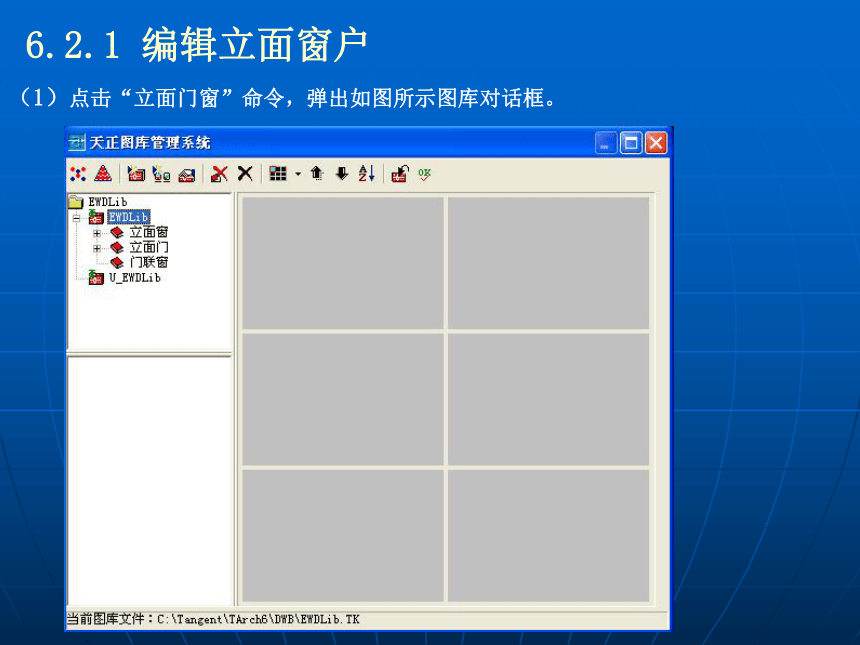Select the top EWDLib folder node
This screenshot has width=860, height=645.
[108, 202]
